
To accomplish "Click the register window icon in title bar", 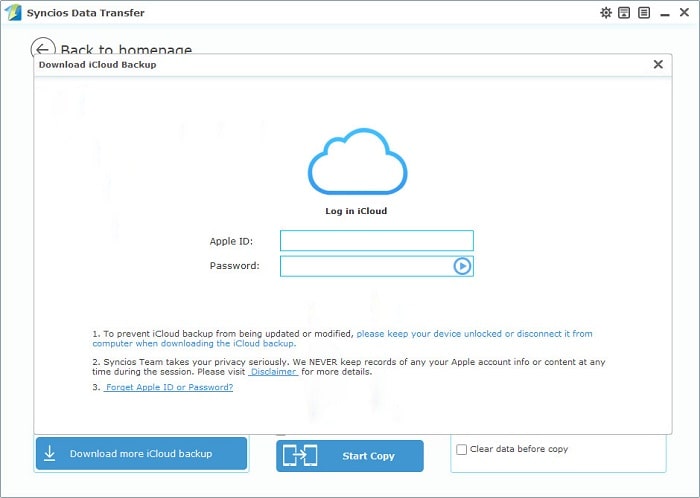I will tap(624, 12).
